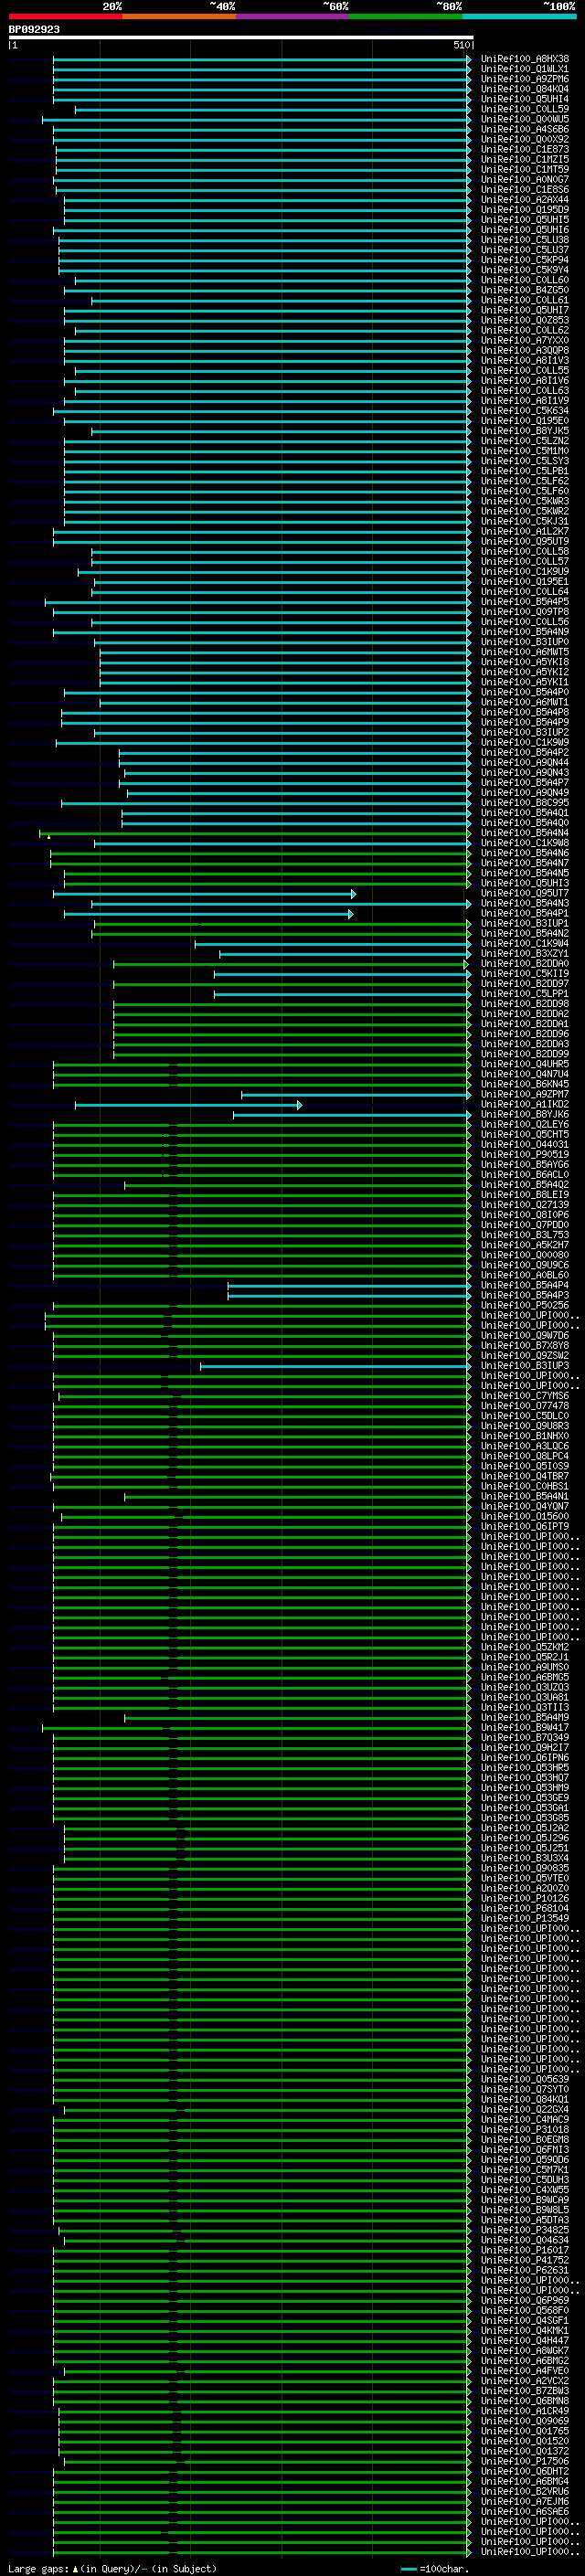Viewport: 585px width, 2576px height.
Task: Select hit UniRef100_C5LZN2
Action: pyautogui.click(x=525, y=441)
